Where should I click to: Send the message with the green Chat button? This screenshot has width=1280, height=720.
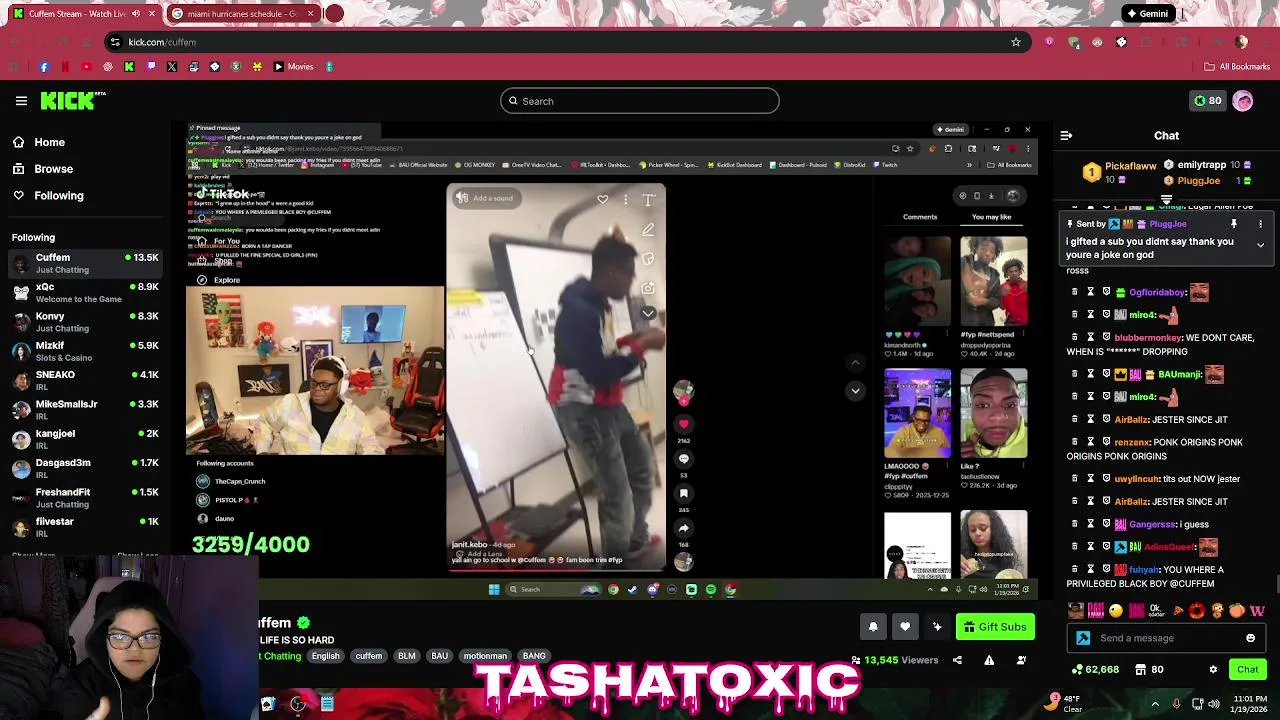click(x=1248, y=670)
